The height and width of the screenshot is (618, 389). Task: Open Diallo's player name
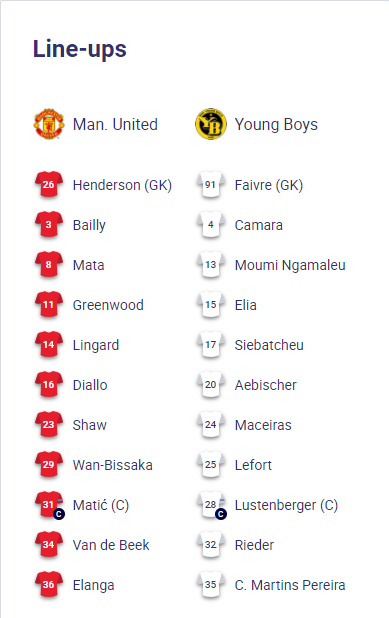90,385
